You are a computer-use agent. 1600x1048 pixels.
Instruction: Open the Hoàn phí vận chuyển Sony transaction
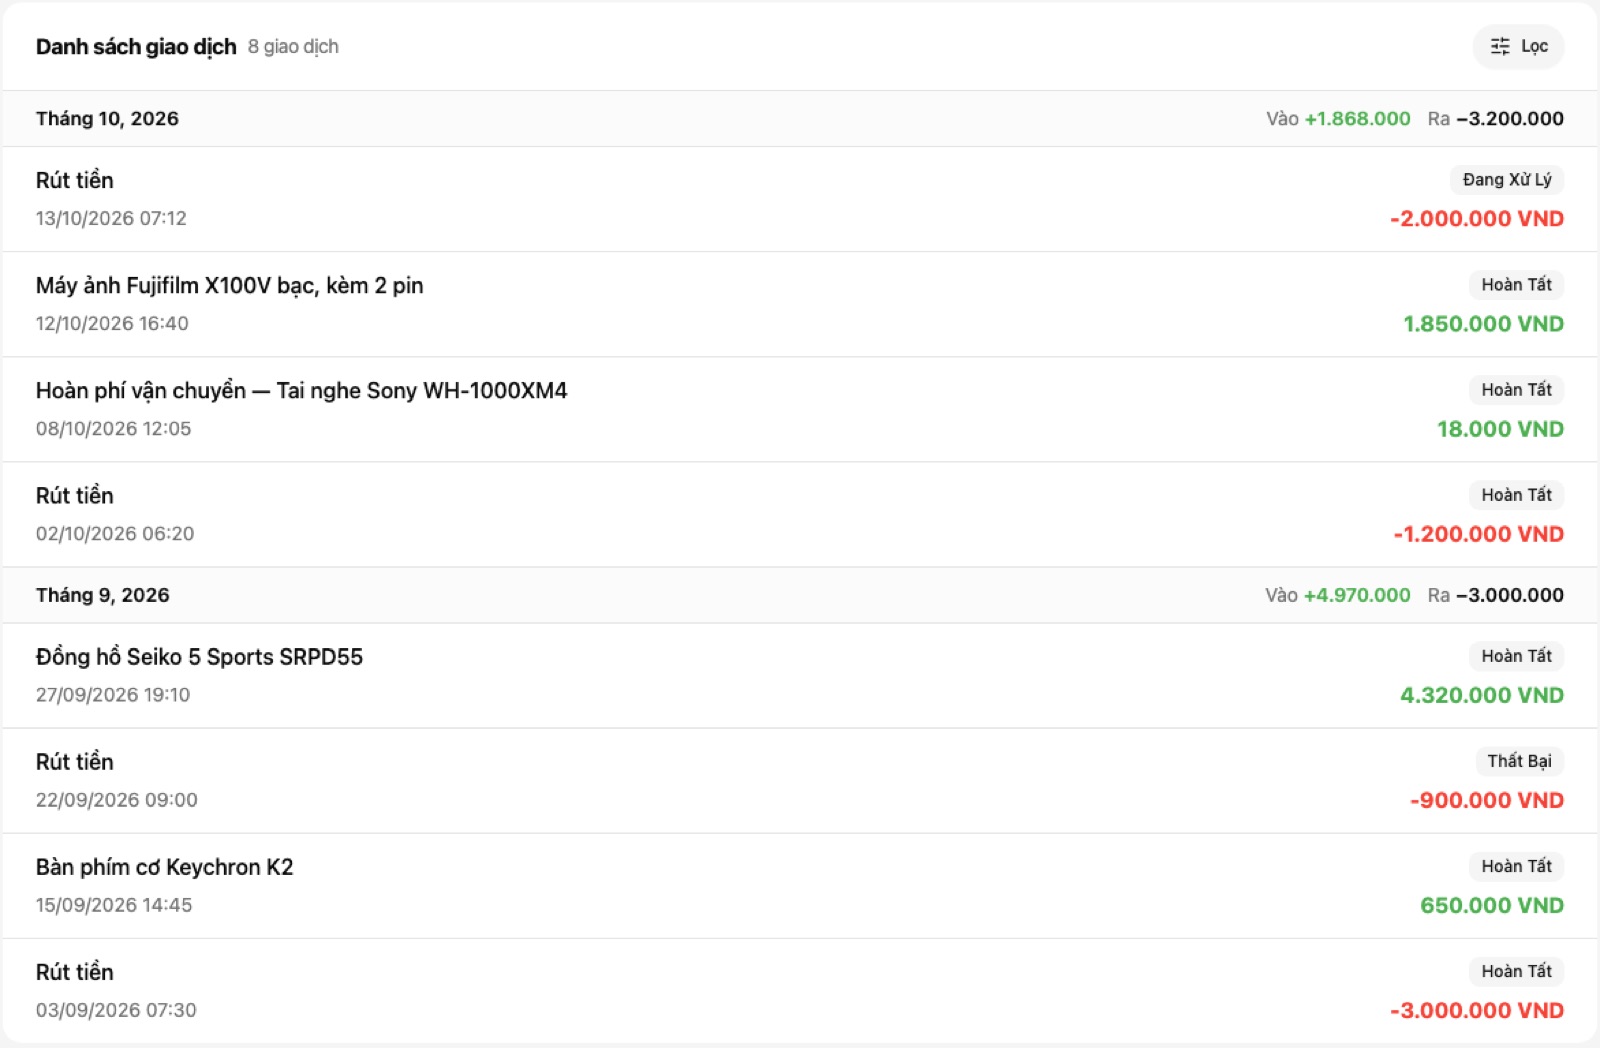click(x=800, y=409)
